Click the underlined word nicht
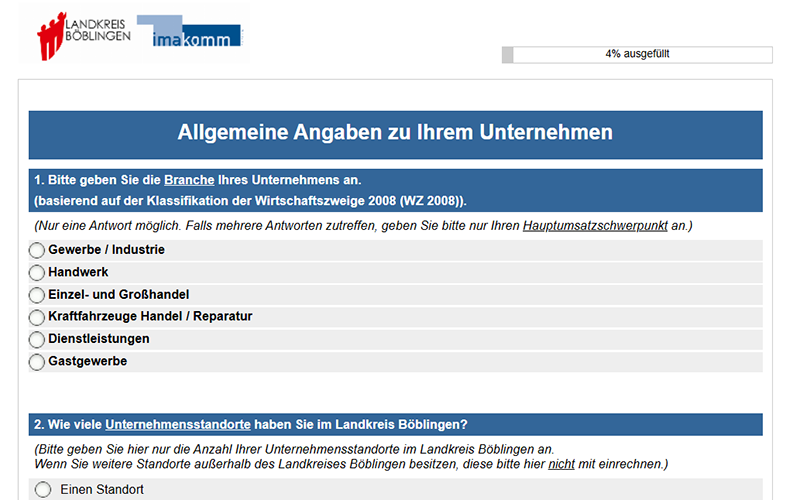 coord(561,464)
